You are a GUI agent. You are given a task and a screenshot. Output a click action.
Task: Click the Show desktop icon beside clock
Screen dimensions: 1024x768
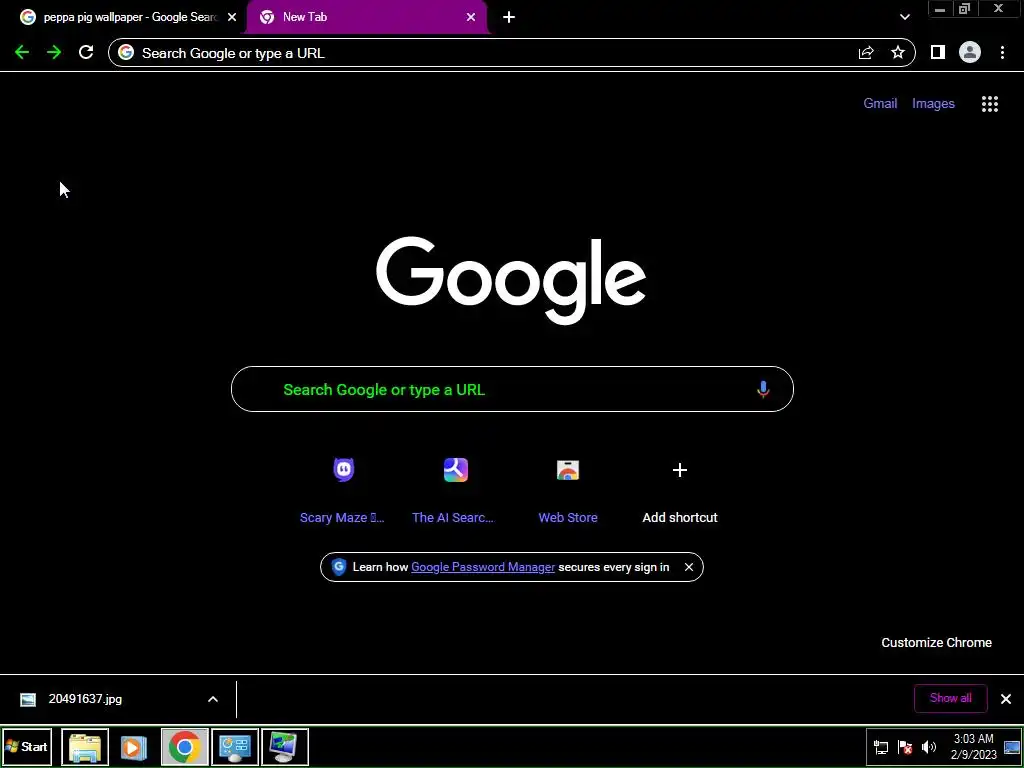pyautogui.click(x=1012, y=747)
